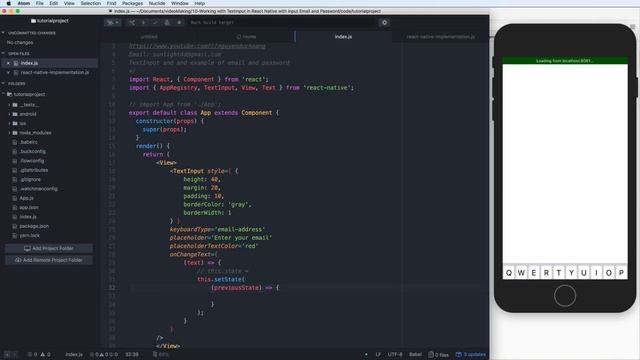Open app.json in the file tree
Image resolution: width=640 pixels, height=360 pixels.
(29, 207)
